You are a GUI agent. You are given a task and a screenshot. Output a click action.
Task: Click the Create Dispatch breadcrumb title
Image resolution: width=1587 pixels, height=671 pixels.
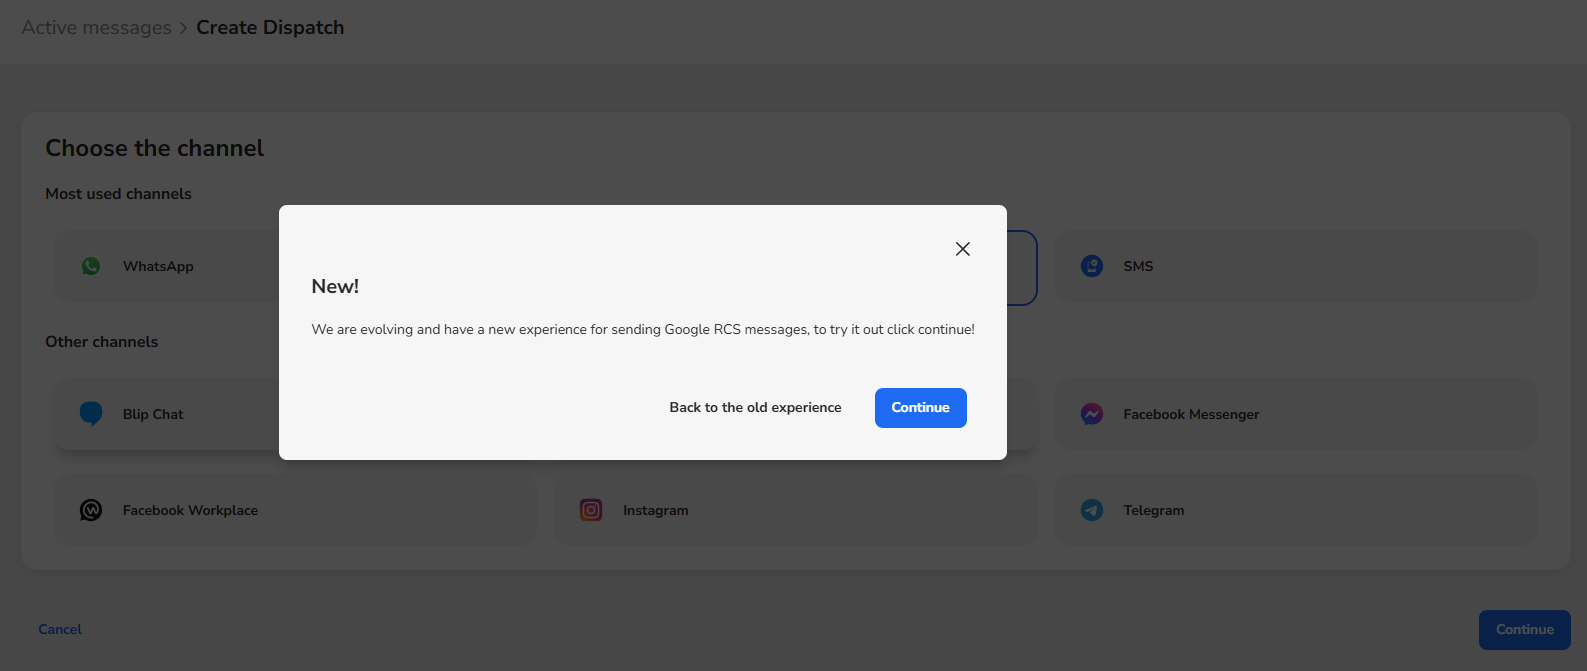[270, 28]
